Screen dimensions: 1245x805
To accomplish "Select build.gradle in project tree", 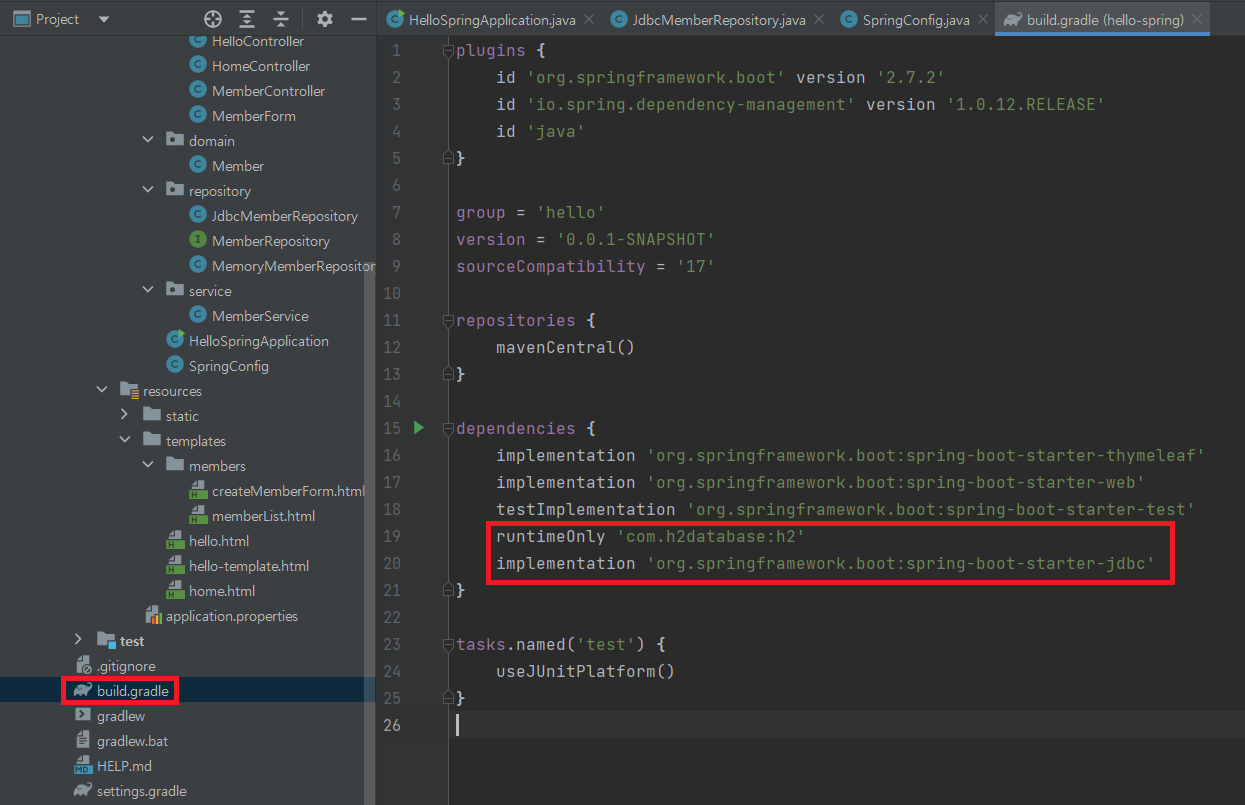I will (133, 691).
